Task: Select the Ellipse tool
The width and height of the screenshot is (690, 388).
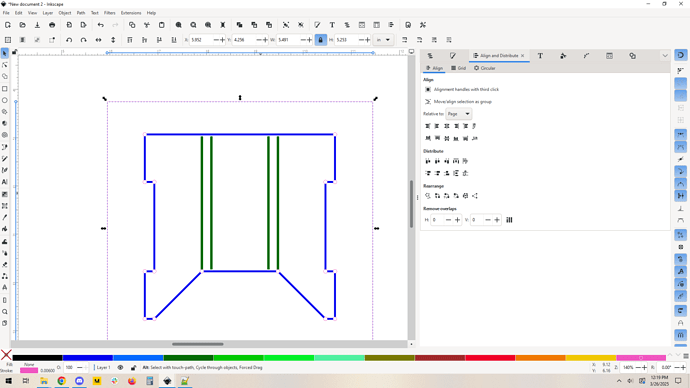Action: tap(5, 100)
